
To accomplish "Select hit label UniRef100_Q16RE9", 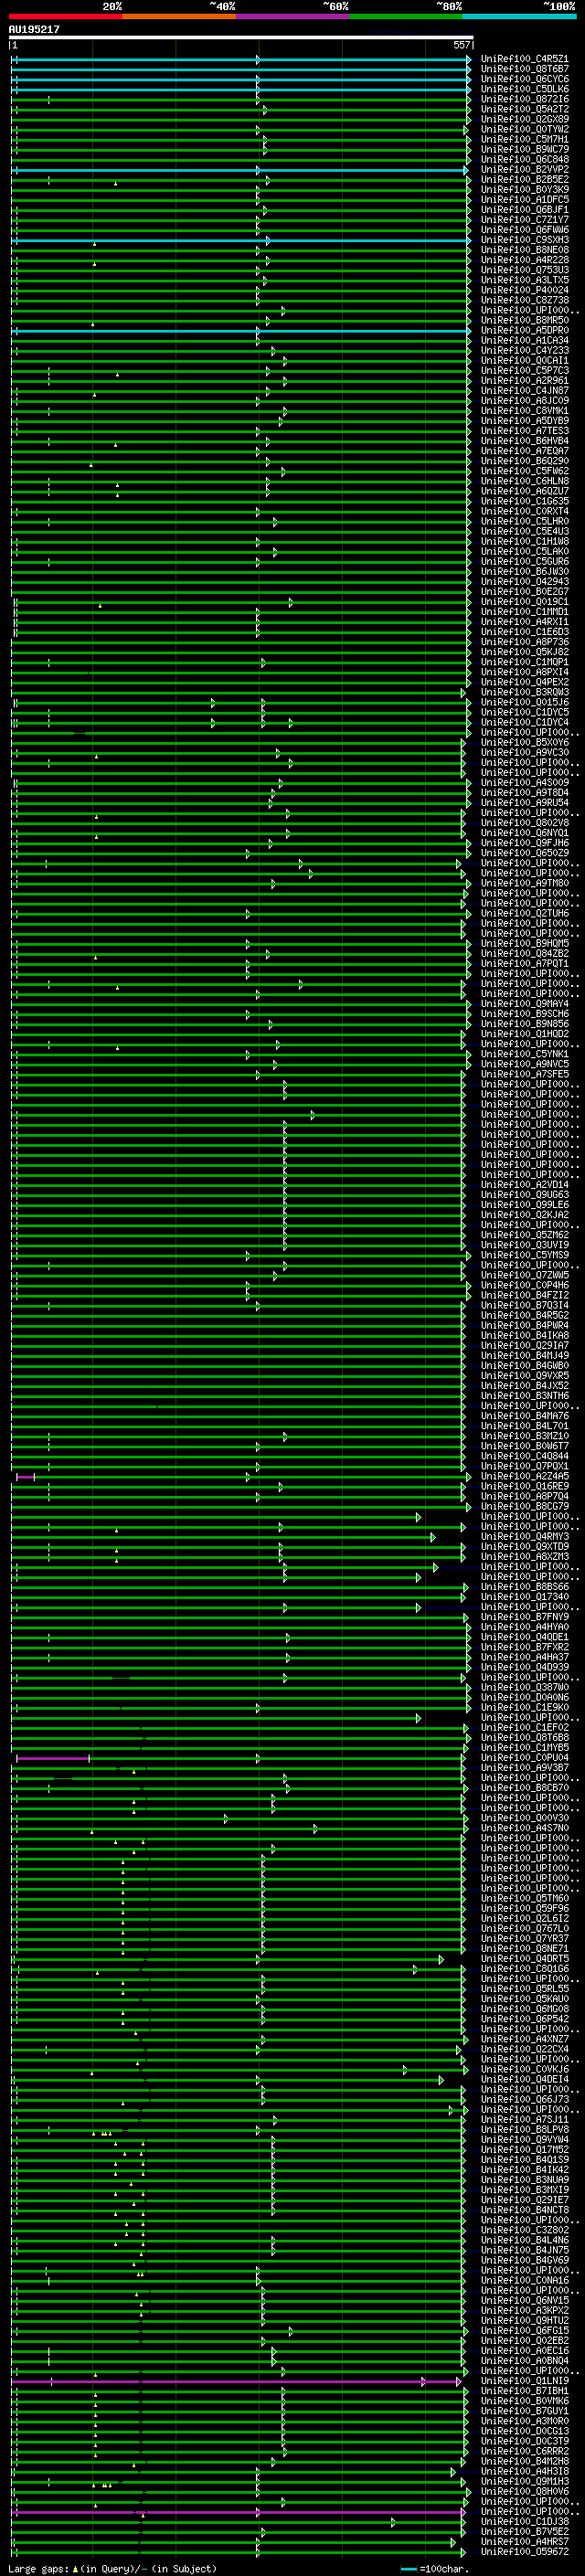I will pos(524,1487).
